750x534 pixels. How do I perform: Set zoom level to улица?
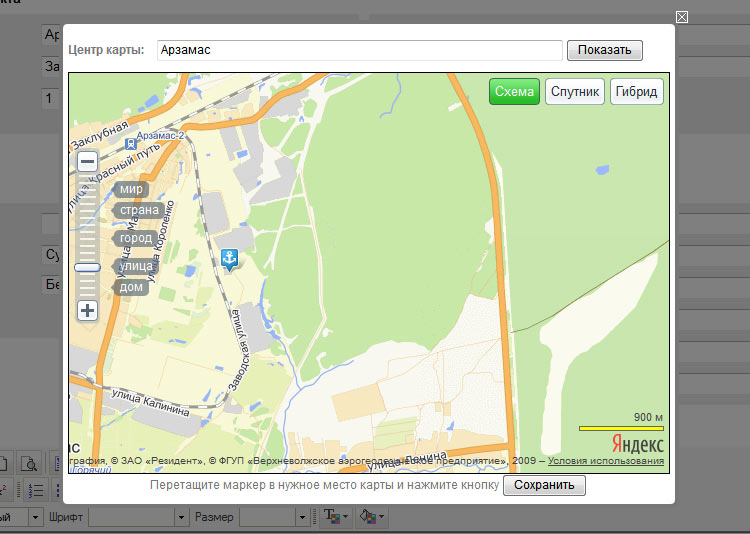(135, 266)
